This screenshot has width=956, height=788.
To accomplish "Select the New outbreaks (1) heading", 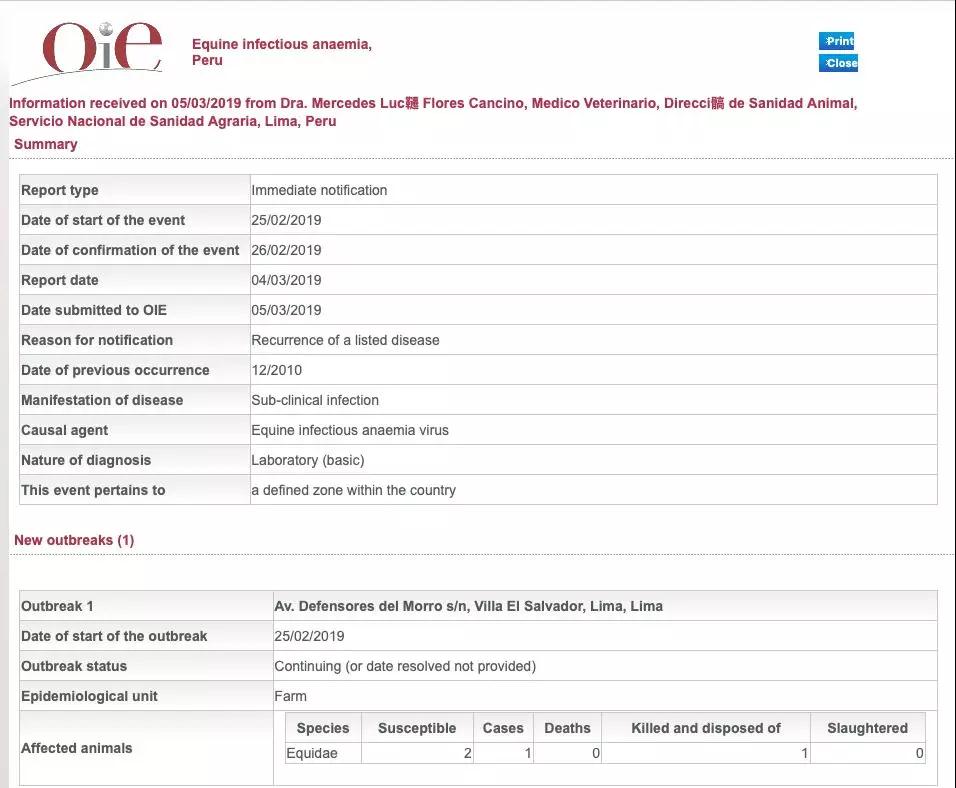I will click(74, 540).
